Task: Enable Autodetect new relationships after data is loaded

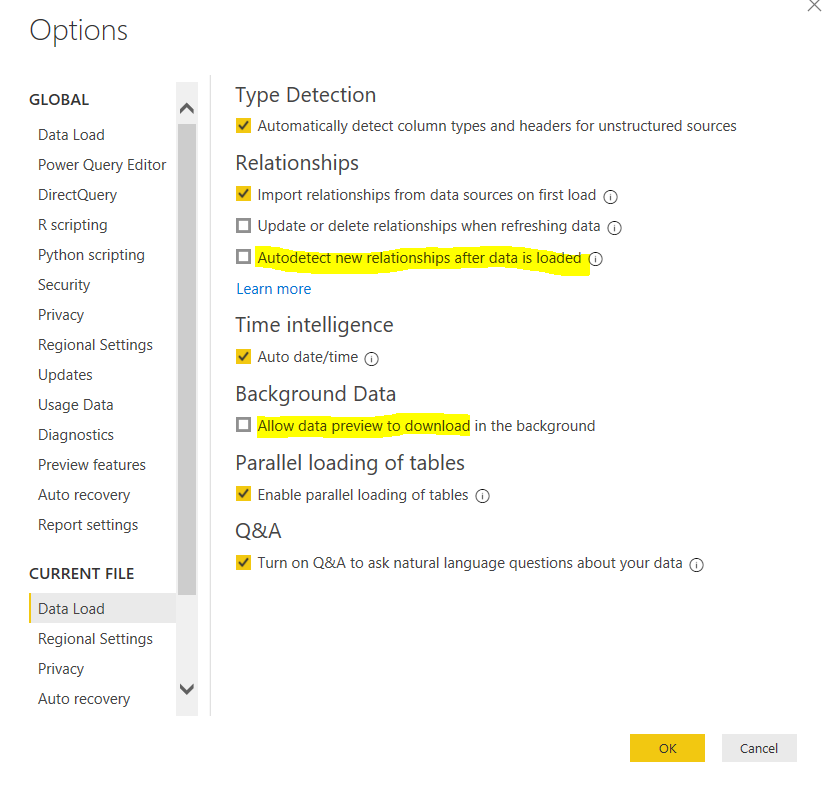Action: pyautogui.click(x=243, y=257)
